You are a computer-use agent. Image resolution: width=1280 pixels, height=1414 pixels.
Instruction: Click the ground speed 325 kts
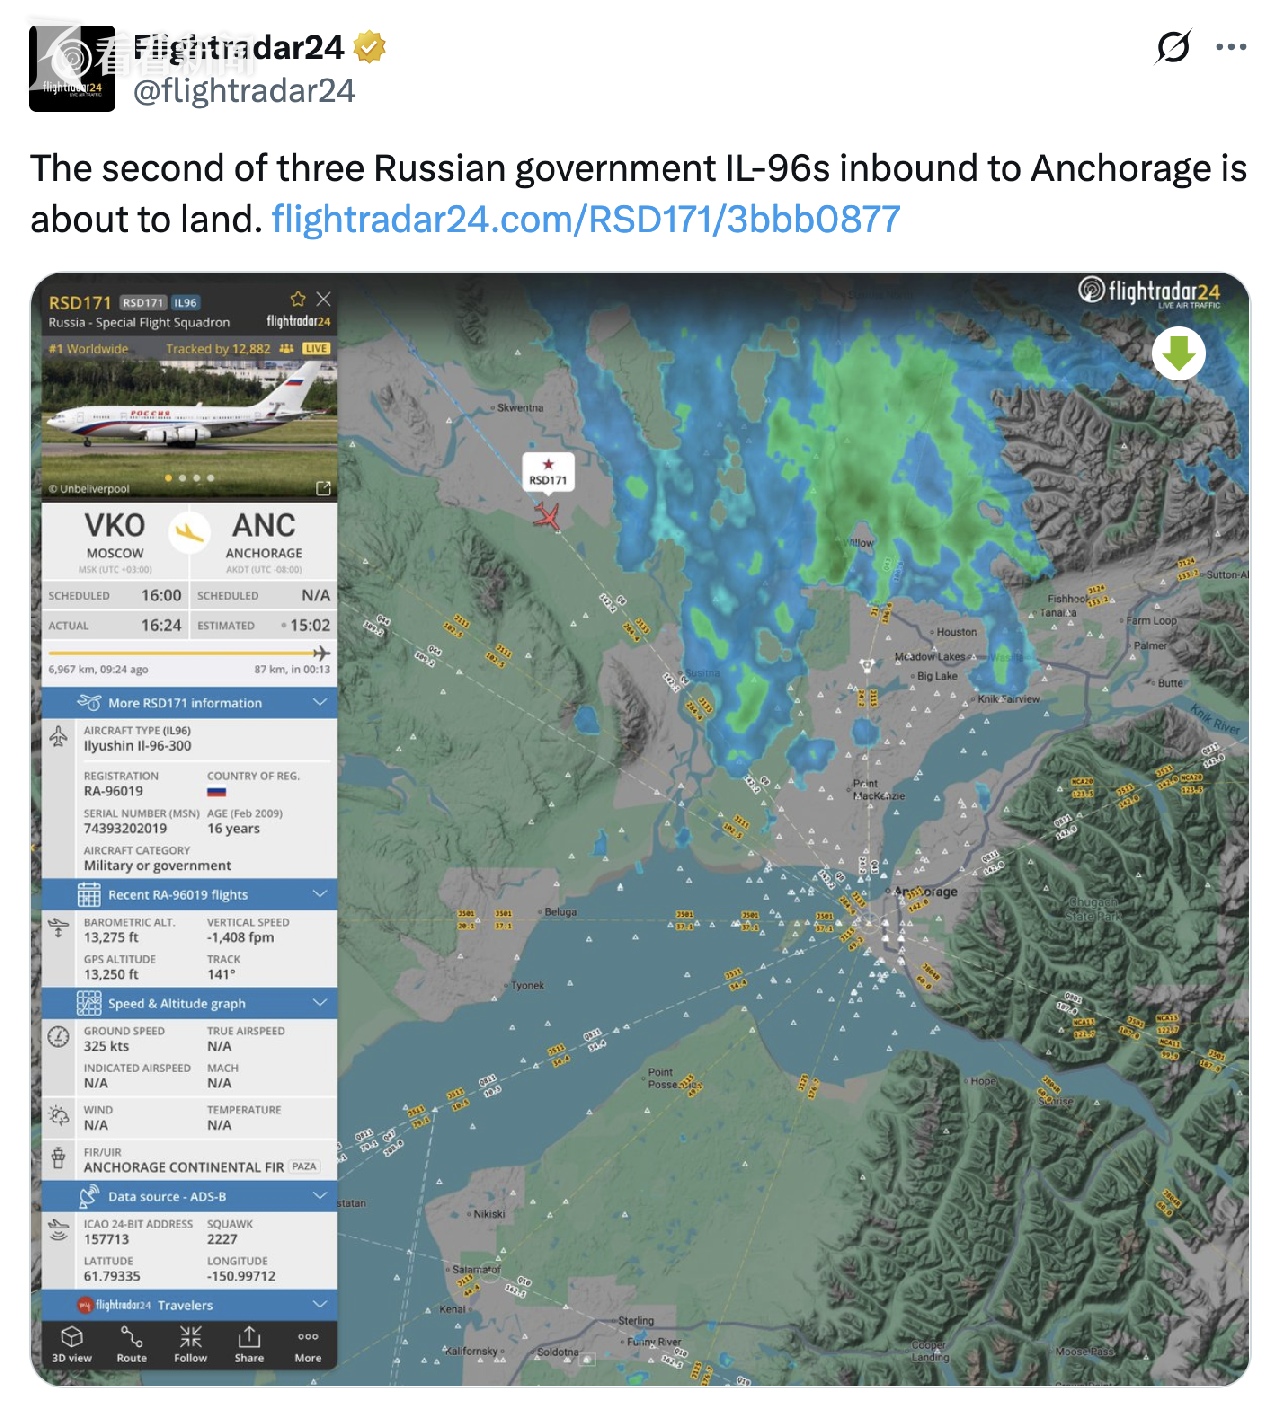coord(107,1046)
